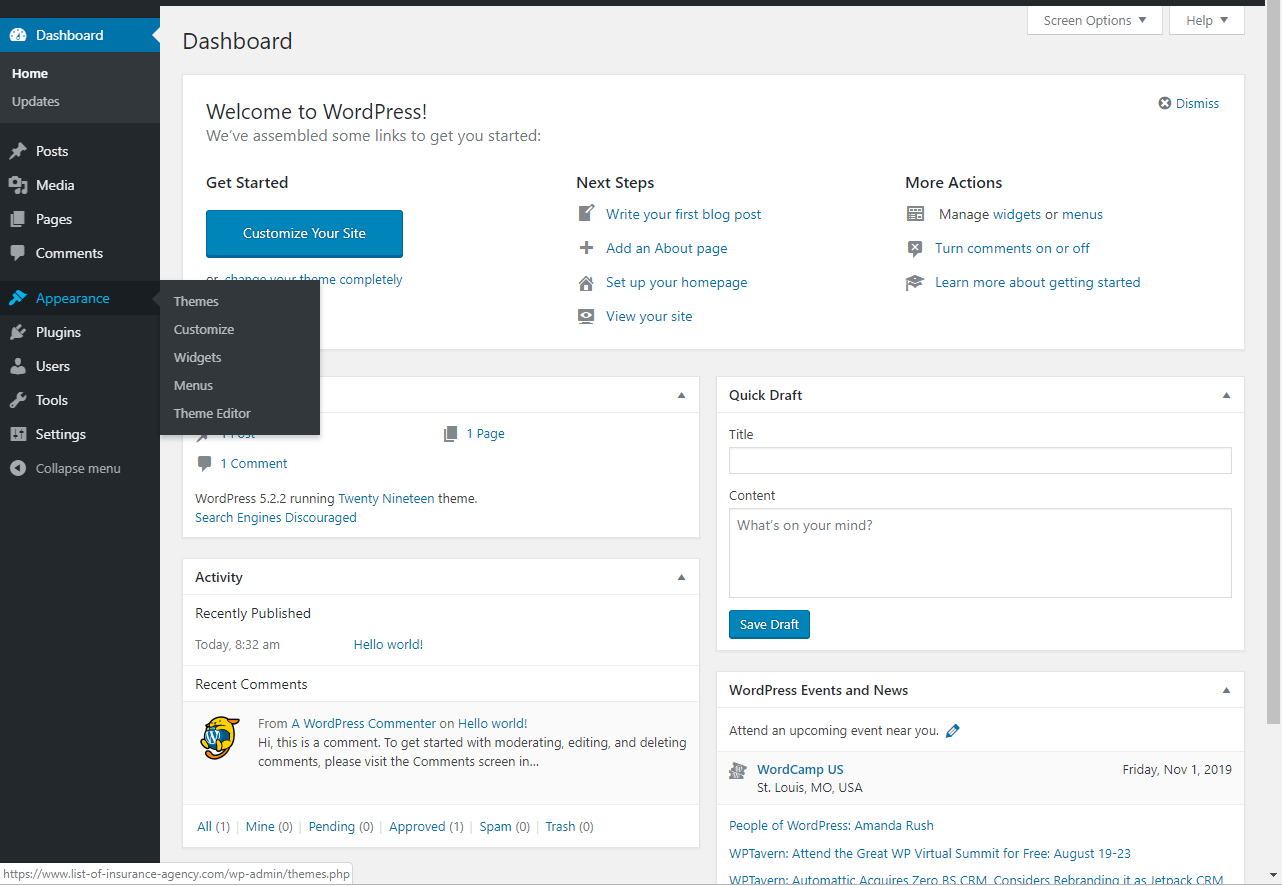Click the menus link in Manage widgets or menus

coord(1082,214)
